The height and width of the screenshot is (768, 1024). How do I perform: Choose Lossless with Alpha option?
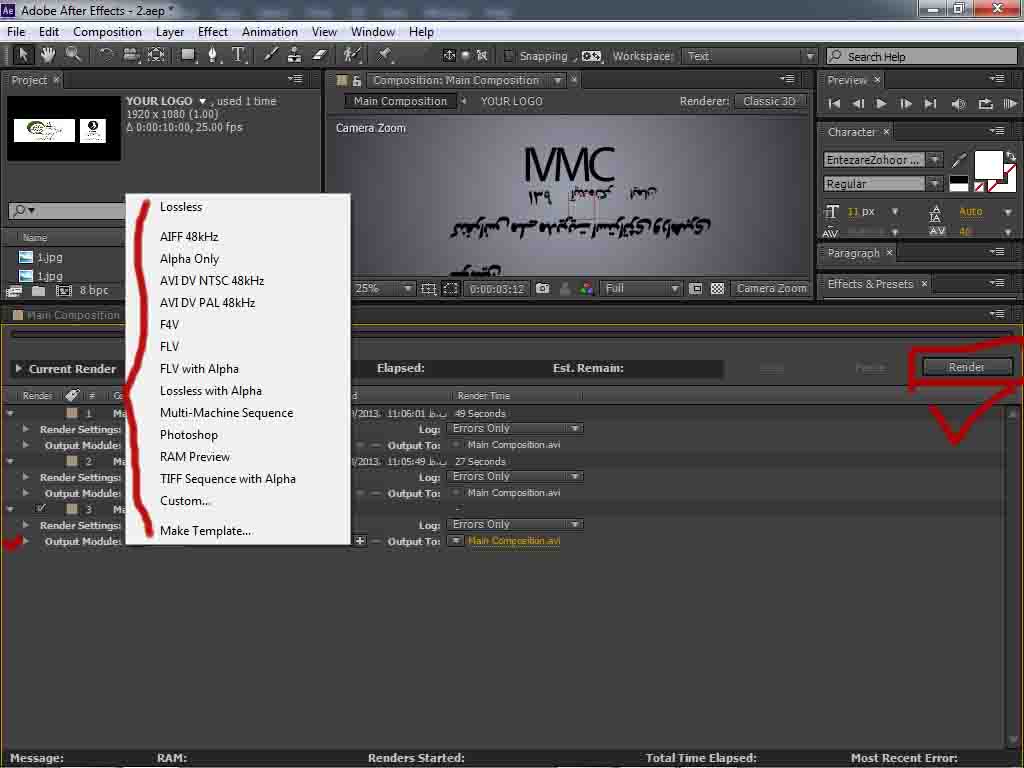pyautogui.click(x=211, y=391)
